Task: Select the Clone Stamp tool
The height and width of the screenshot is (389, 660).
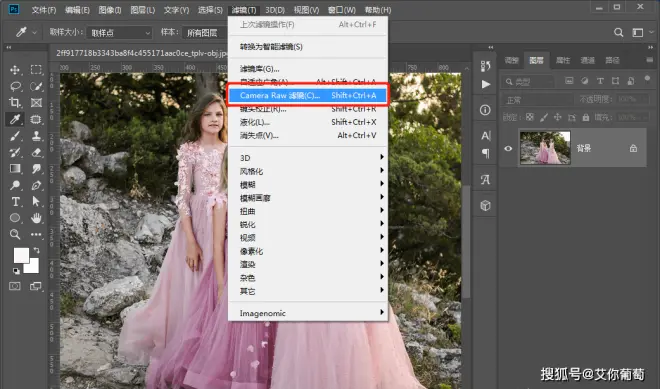Action: (x=36, y=136)
